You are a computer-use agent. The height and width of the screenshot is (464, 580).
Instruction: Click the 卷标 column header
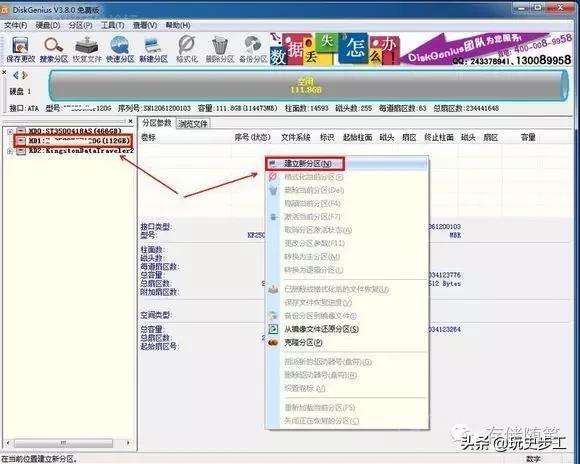pos(149,137)
